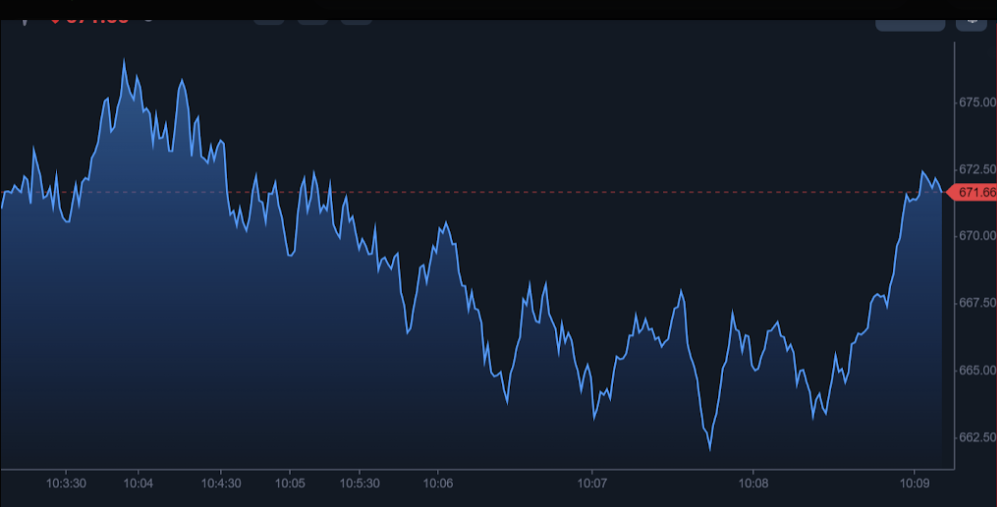Click the 665.00 price axis label
The width and height of the screenshot is (997, 507).
976,370
